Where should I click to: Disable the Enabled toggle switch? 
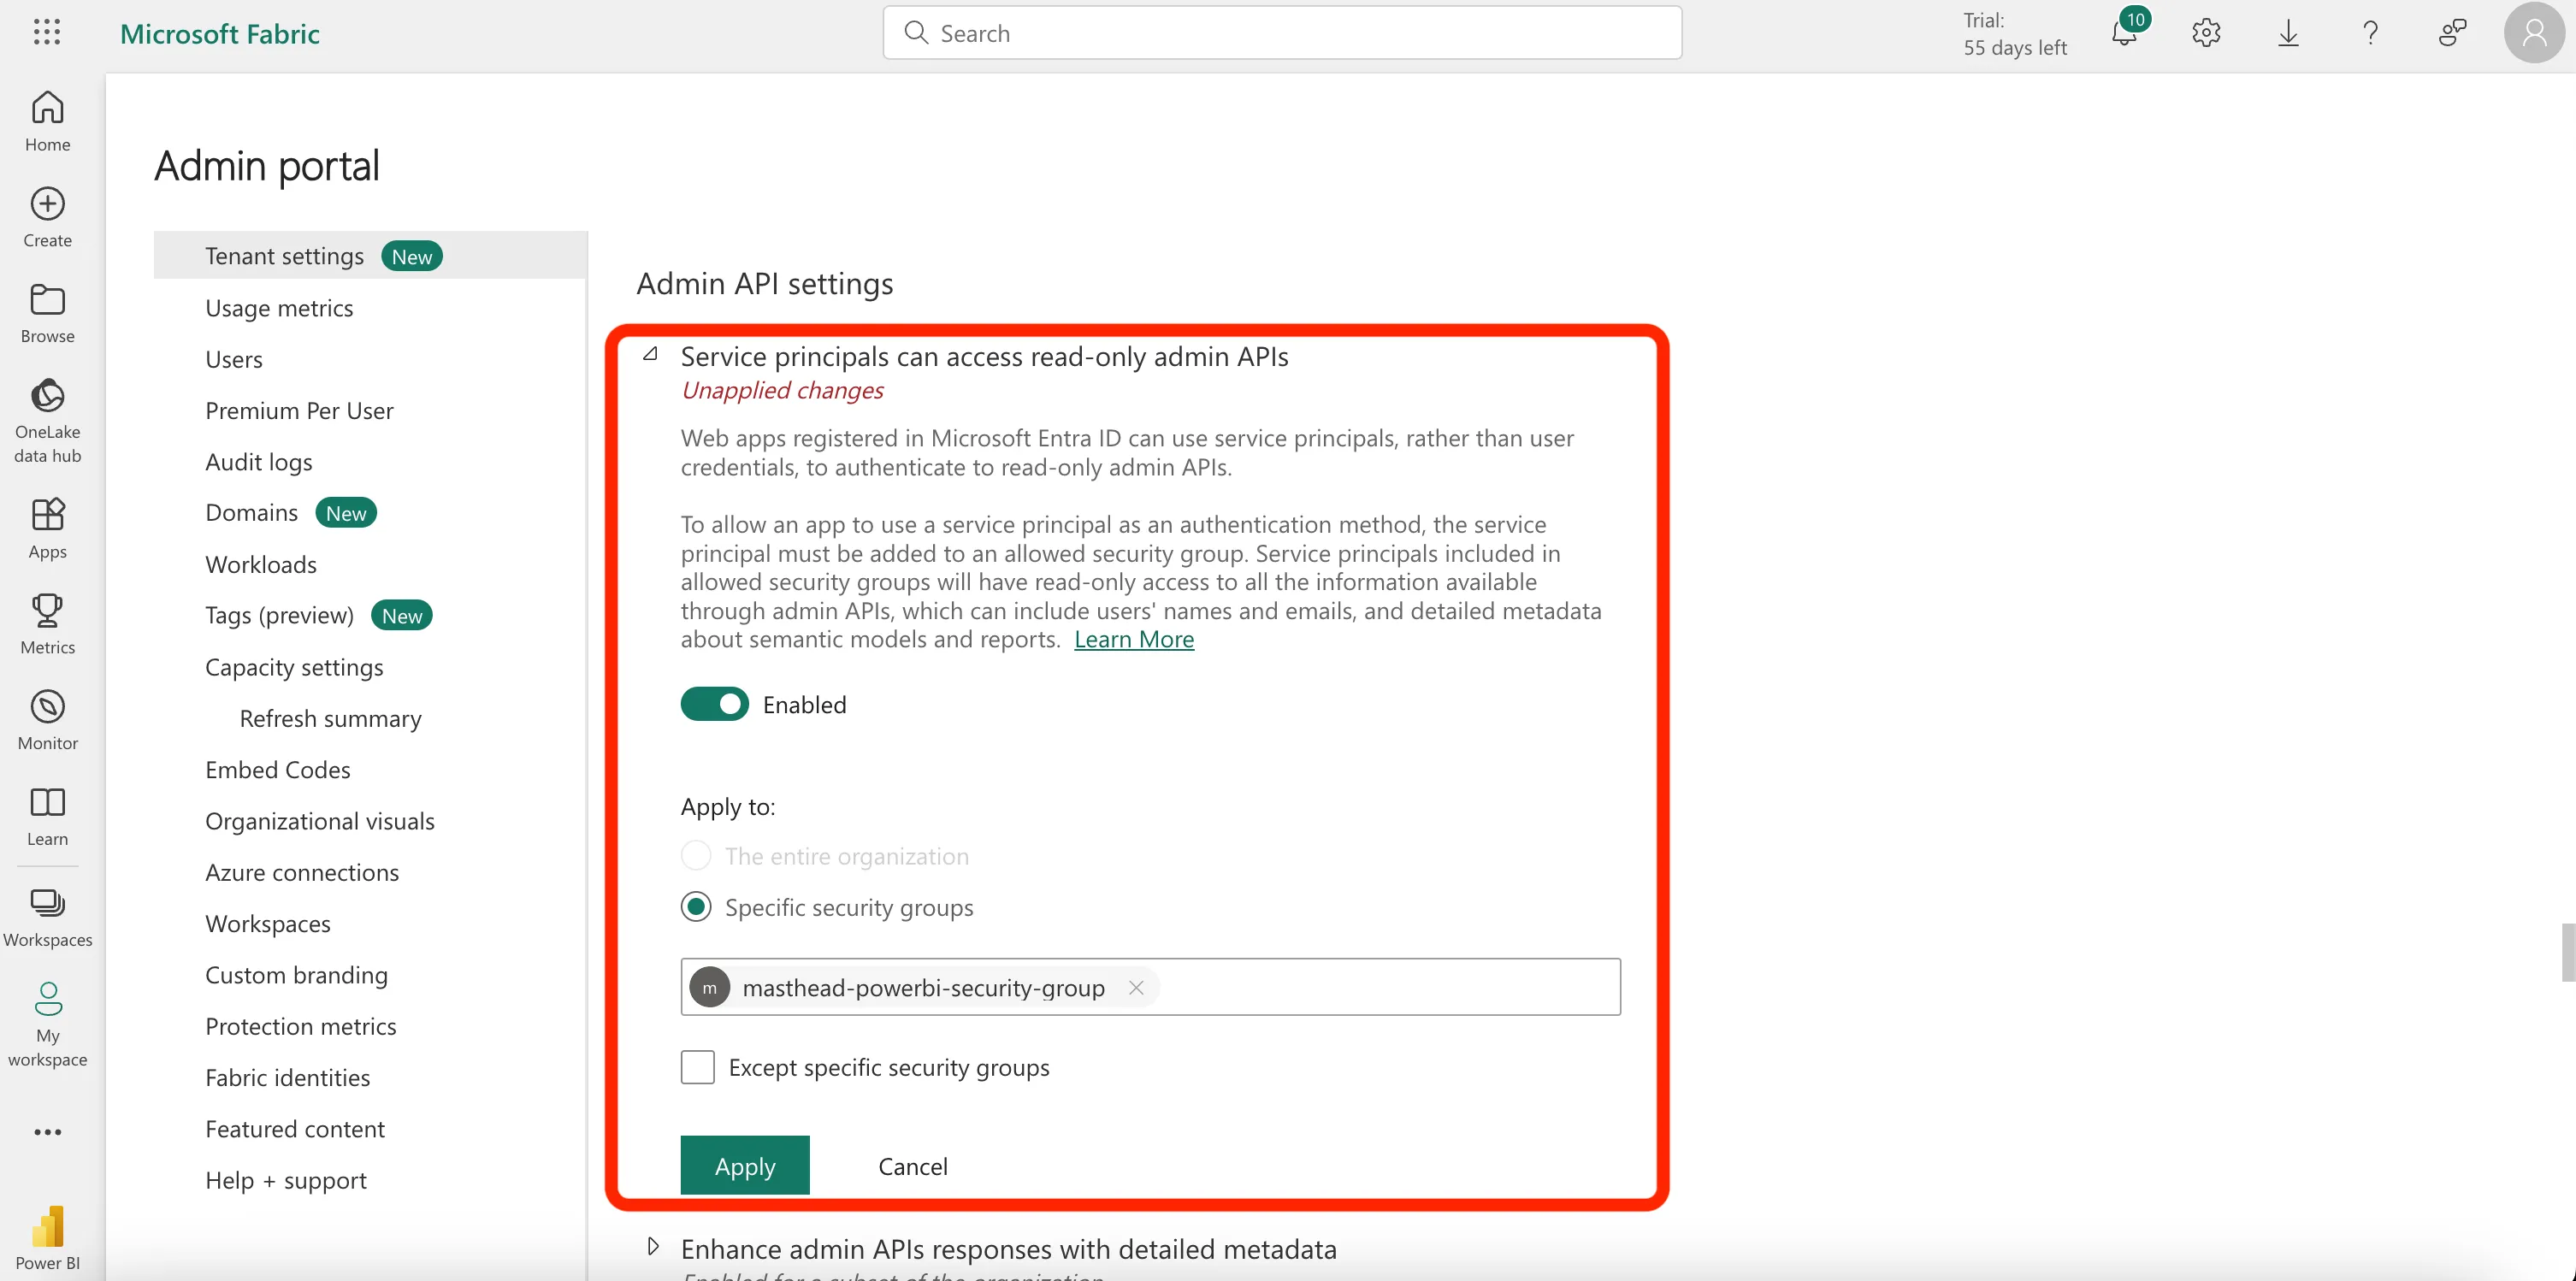[x=714, y=704]
